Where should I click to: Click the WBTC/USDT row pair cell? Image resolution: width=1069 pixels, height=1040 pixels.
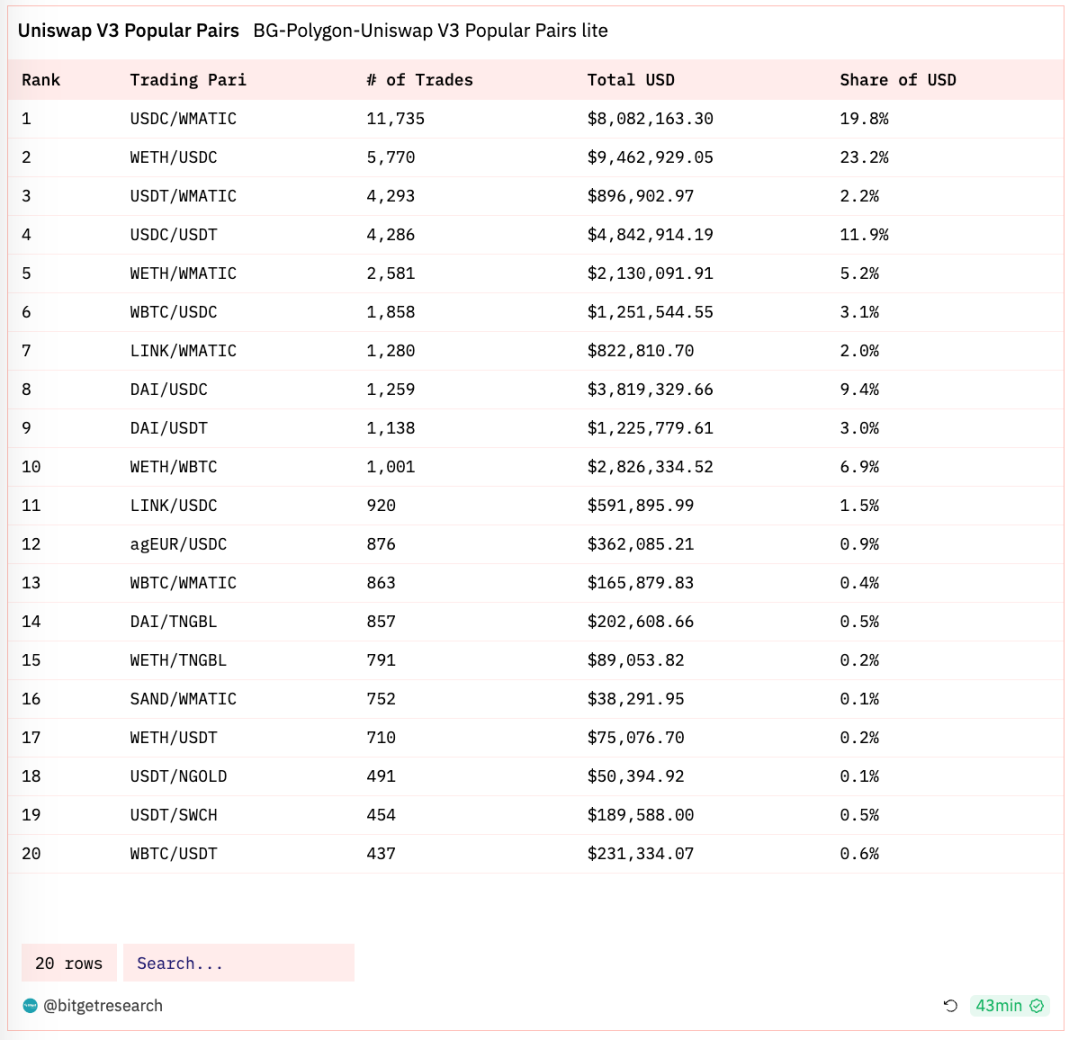click(173, 854)
